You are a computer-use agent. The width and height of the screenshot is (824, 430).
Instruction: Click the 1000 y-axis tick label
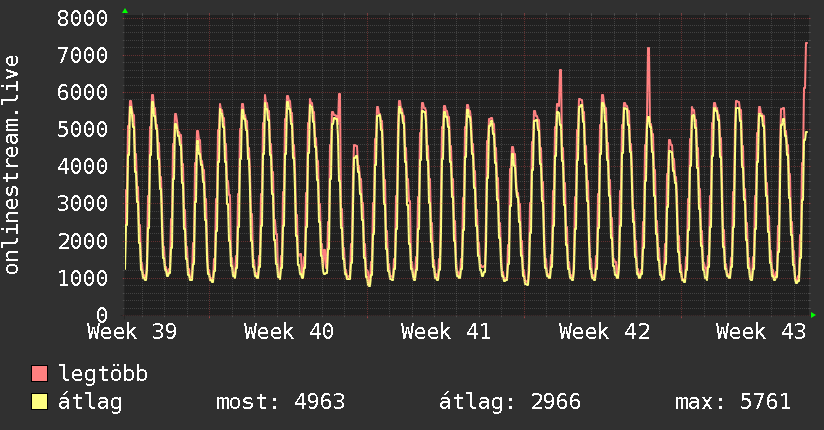[83, 278]
